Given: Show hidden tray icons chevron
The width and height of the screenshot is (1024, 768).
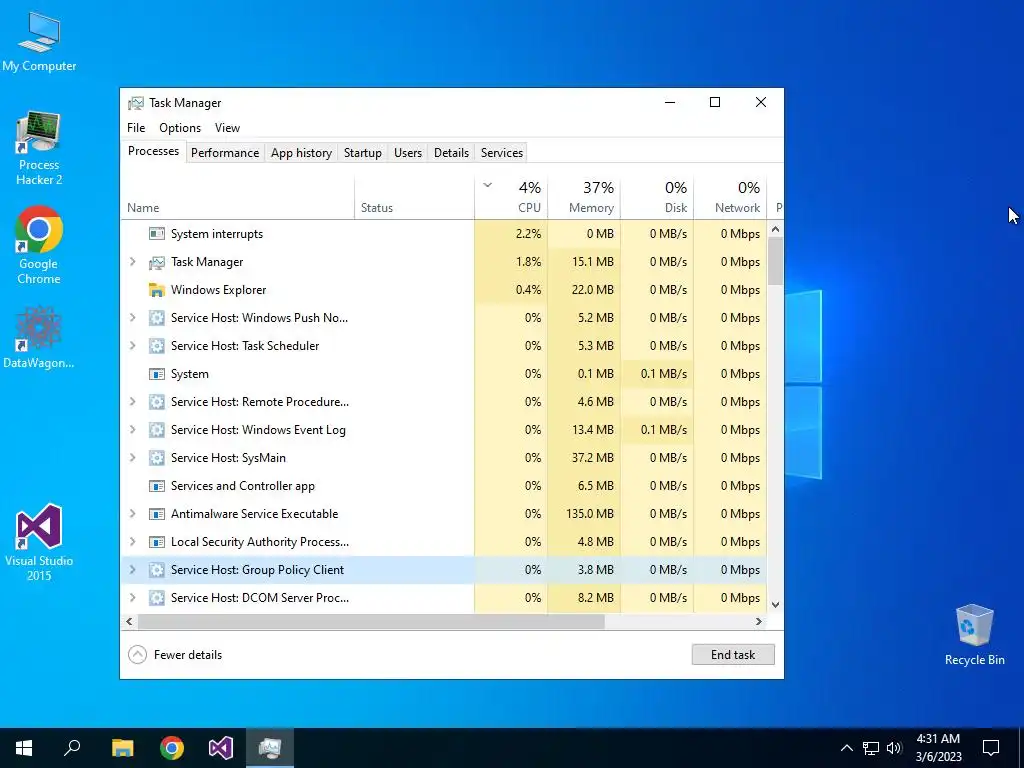Looking at the screenshot, I should coord(846,748).
